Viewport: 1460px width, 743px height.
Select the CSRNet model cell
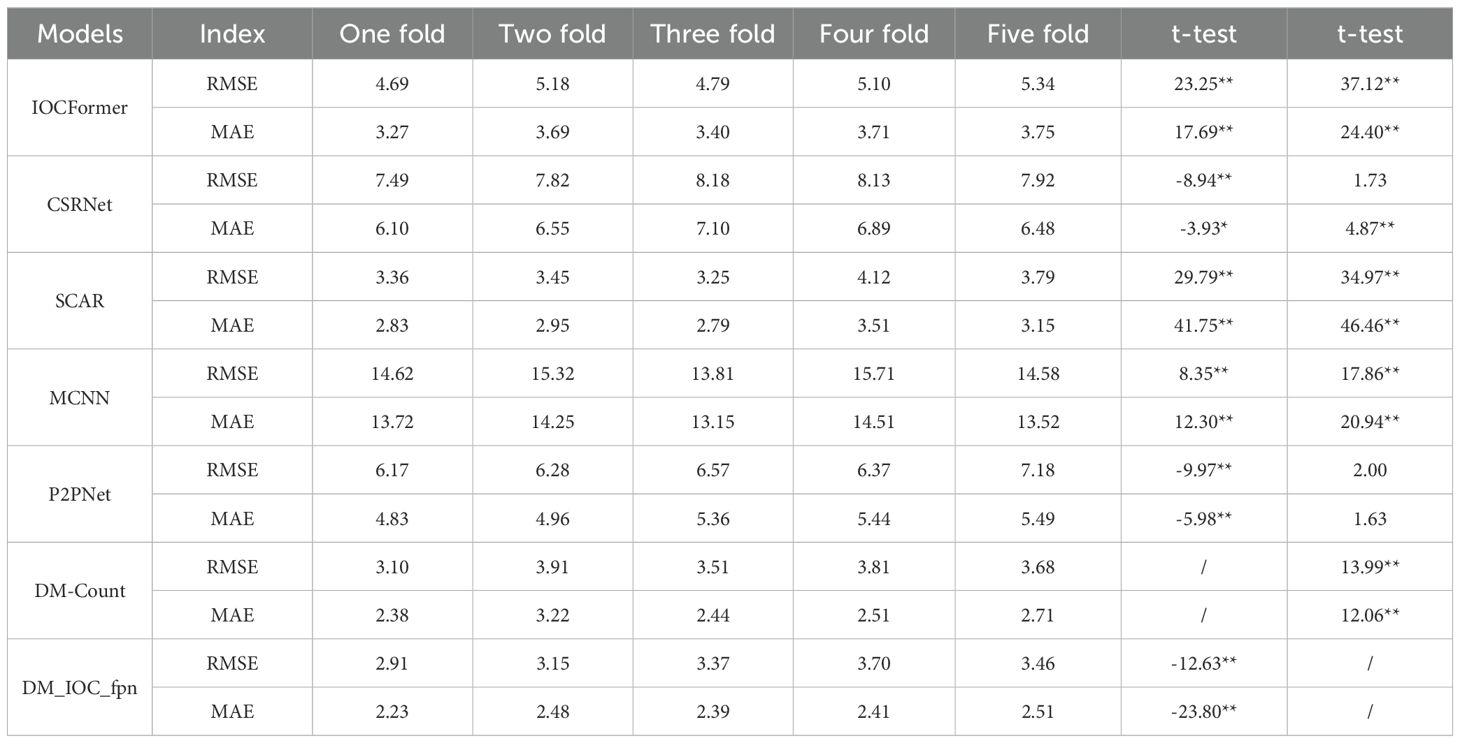[79, 204]
